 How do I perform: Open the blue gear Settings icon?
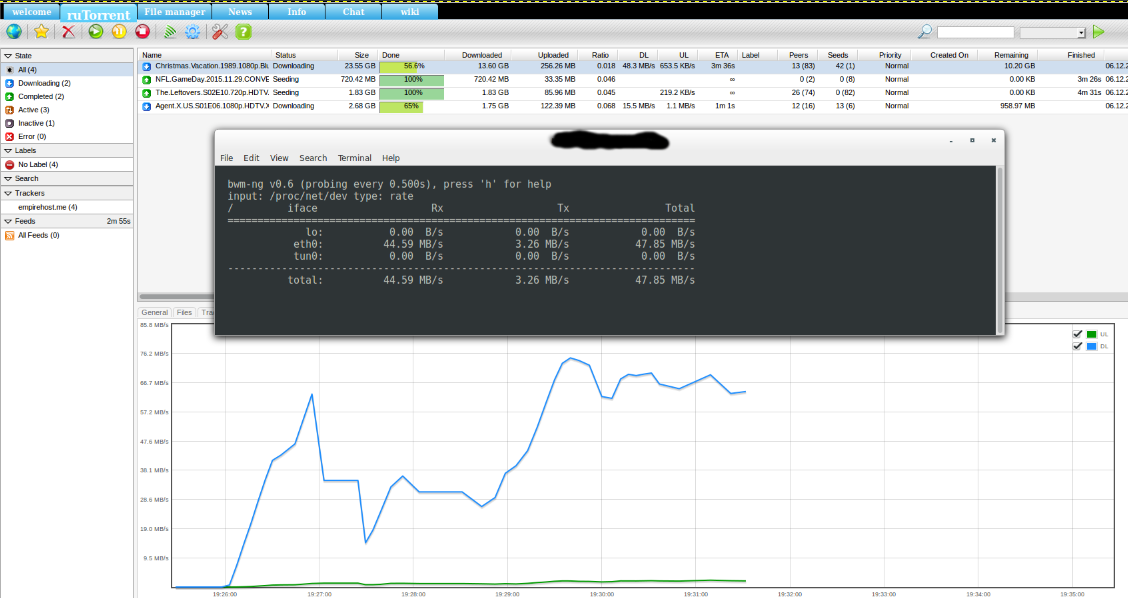(193, 32)
